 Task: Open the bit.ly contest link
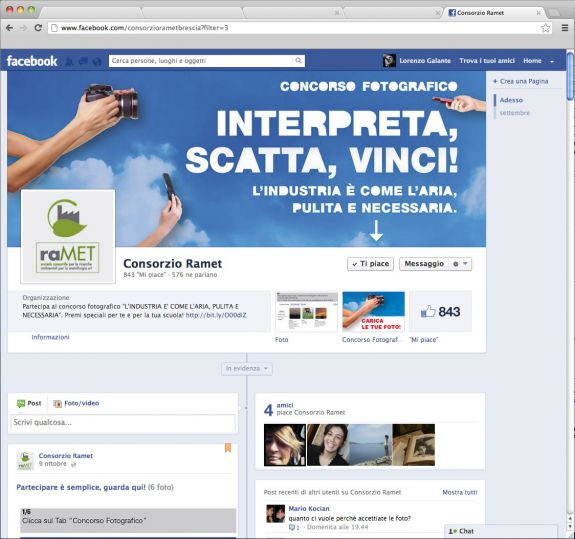coord(216,315)
